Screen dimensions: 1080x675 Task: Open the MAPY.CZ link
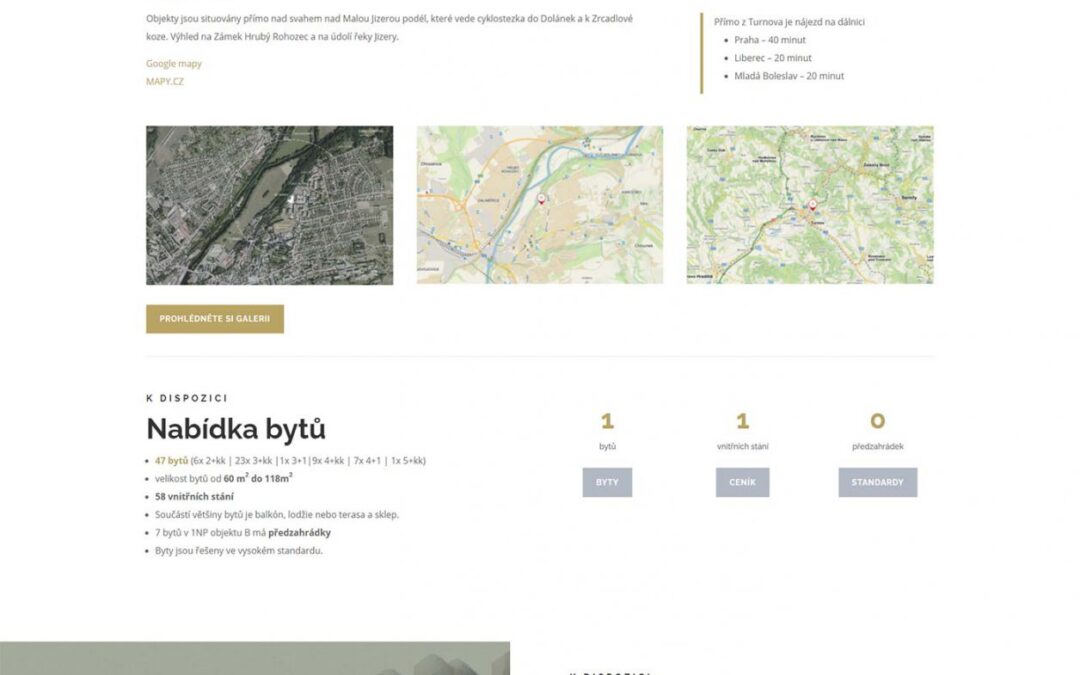165,81
